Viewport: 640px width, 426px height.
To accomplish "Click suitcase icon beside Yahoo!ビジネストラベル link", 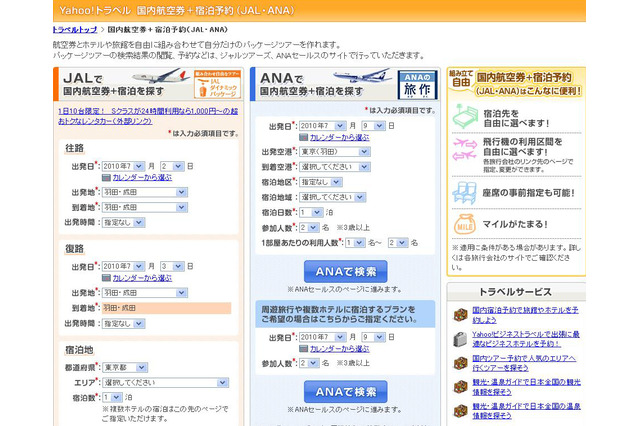I will [x=460, y=339].
